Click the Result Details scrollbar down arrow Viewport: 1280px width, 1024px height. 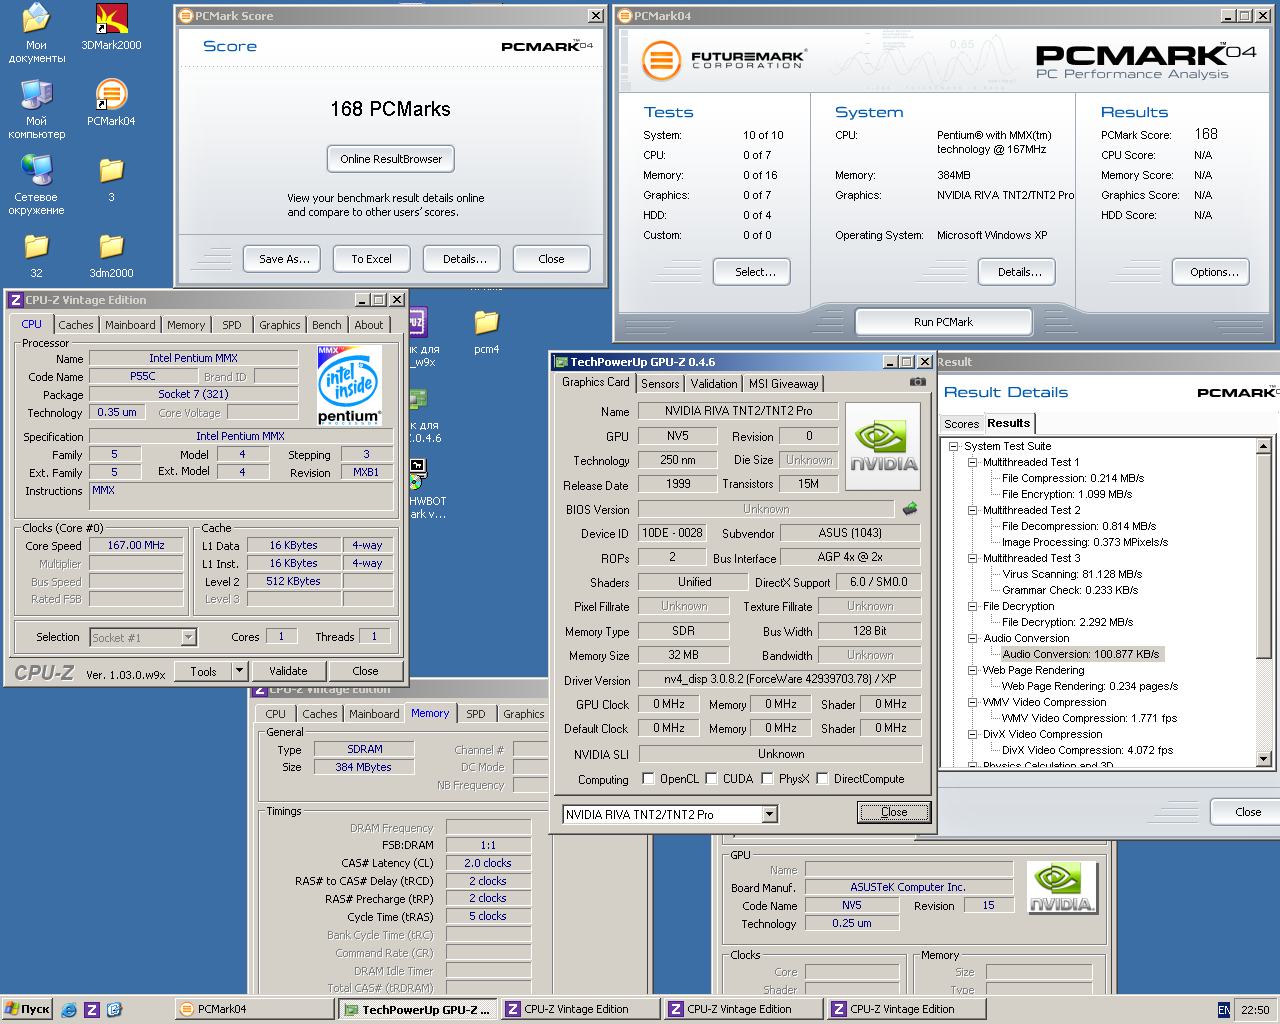pyautogui.click(x=1263, y=759)
